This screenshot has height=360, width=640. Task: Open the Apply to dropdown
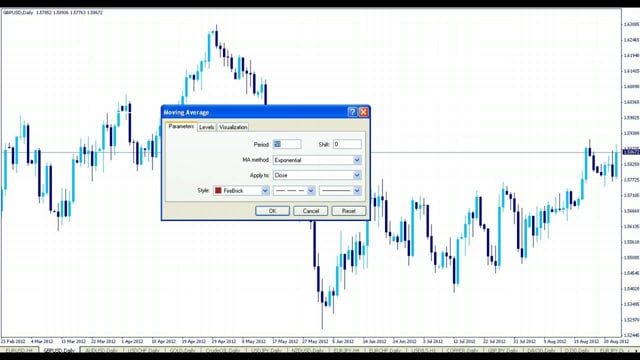coord(317,175)
